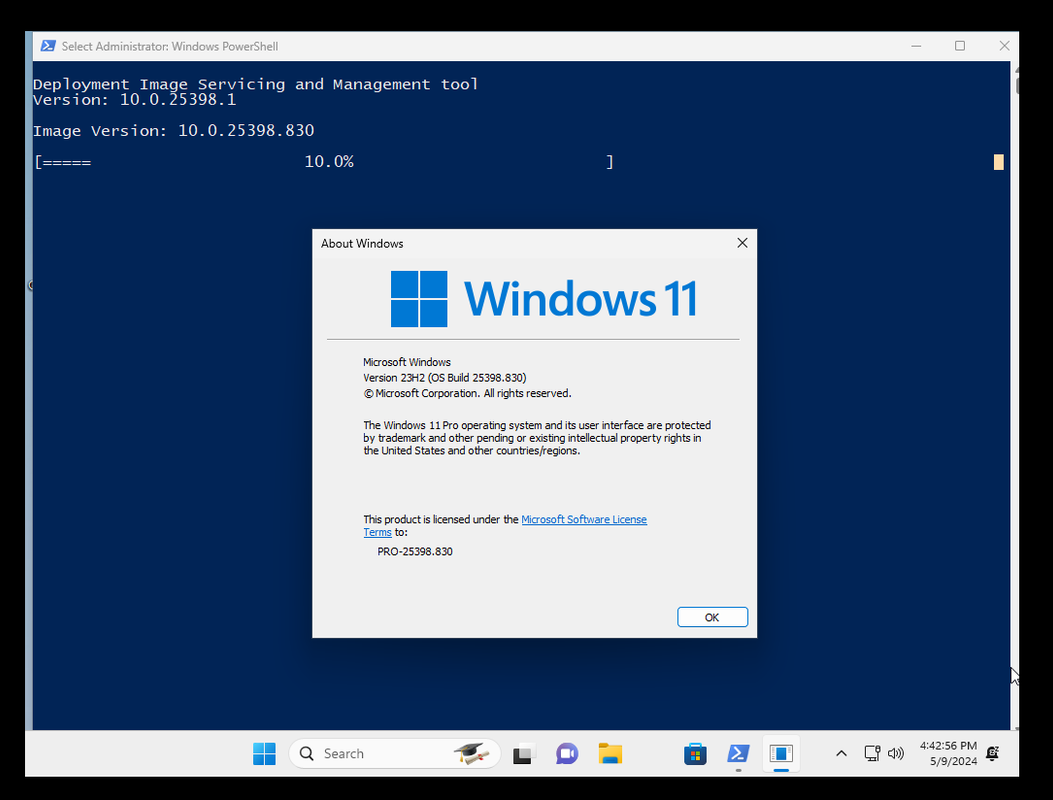Open the Windows Start menu

264,754
